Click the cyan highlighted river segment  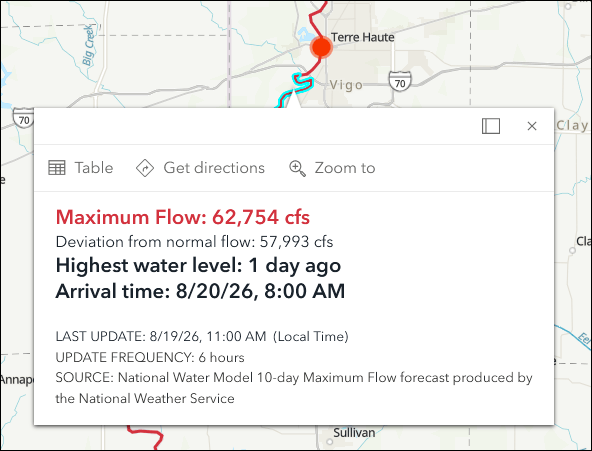coord(296,90)
